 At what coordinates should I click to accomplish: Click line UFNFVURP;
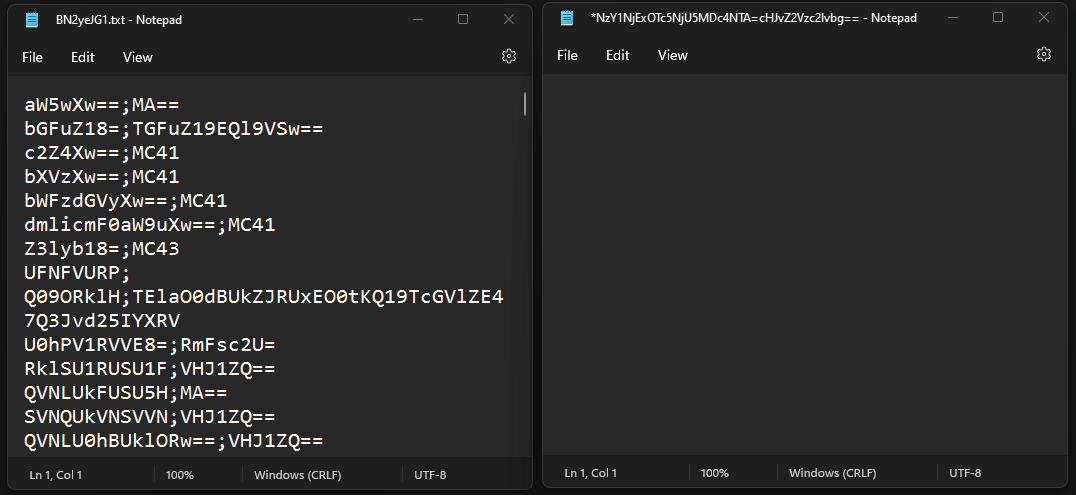pyautogui.click(x=78, y=273)
